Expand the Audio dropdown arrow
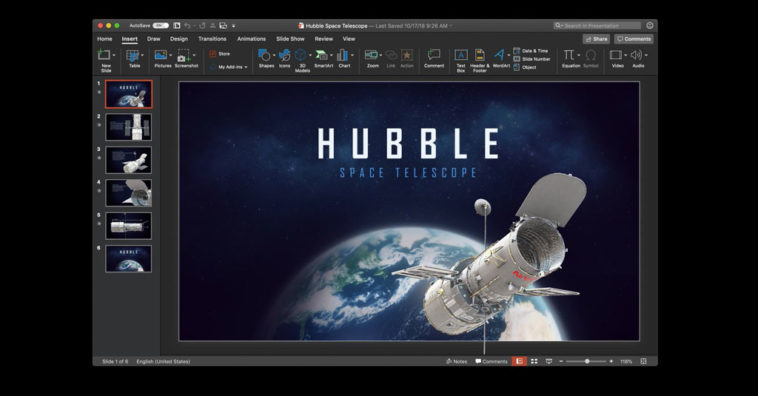Viewport: 758px width, 396px height. [x=646, y=55]
